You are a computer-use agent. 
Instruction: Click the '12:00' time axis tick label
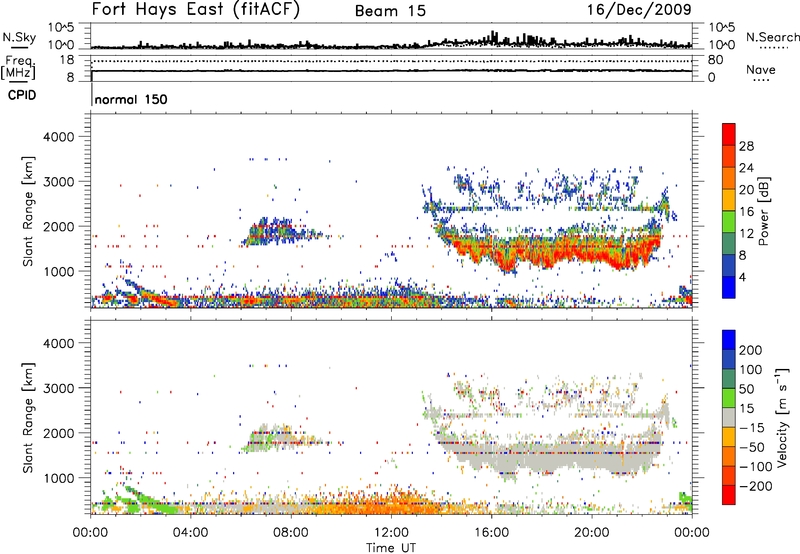(391, 533)
